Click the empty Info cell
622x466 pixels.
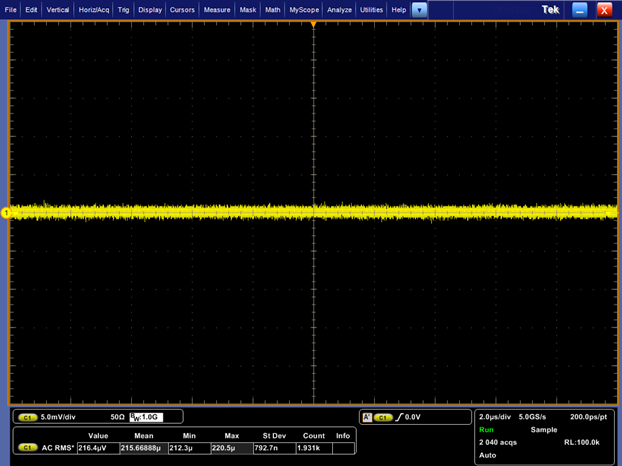(x=343, y=448)
